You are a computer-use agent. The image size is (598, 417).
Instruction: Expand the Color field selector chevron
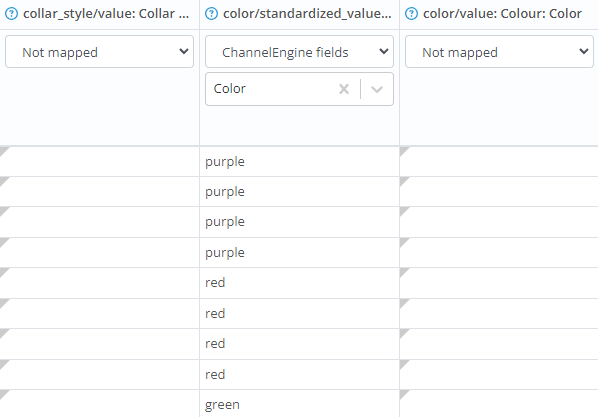coord(377,89)
